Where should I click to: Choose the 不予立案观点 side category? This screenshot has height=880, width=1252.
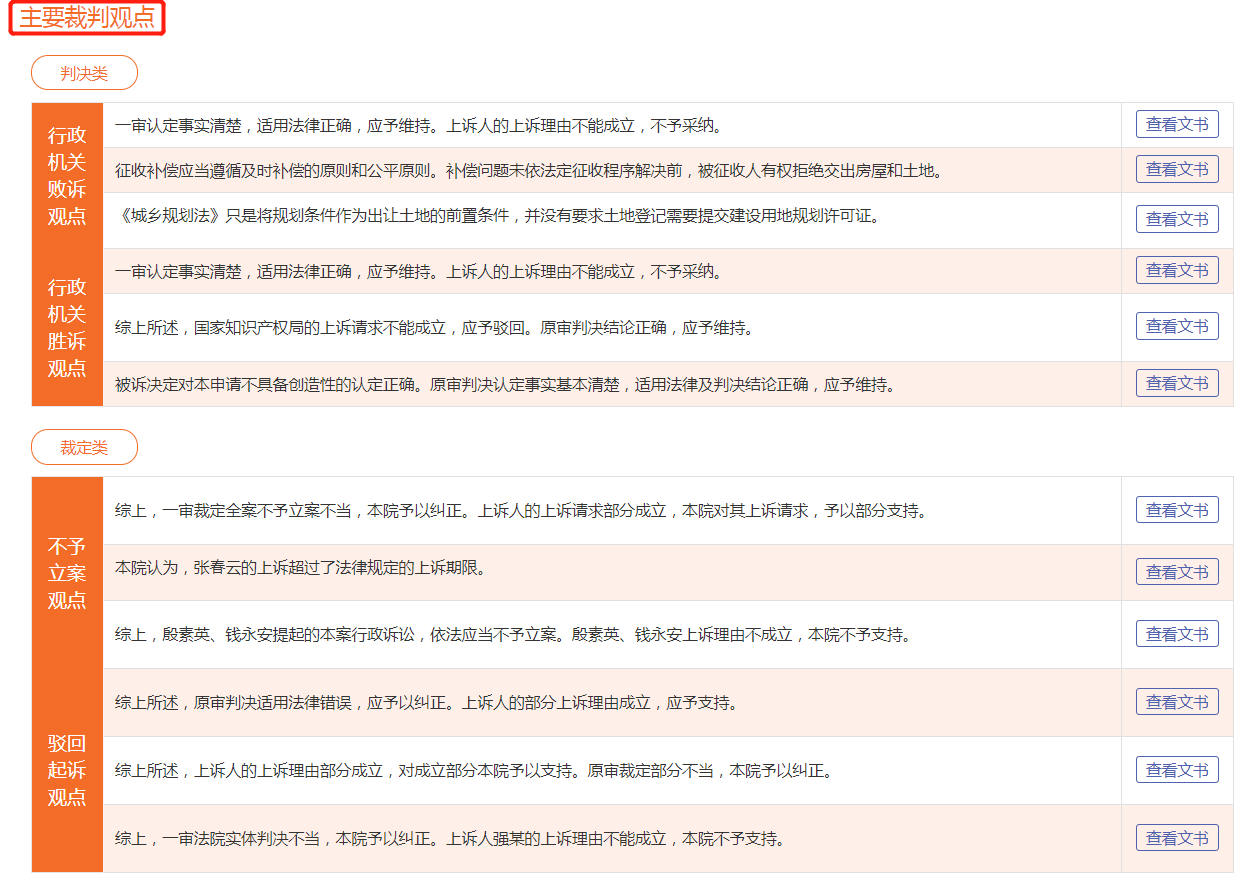coord(67,573)
